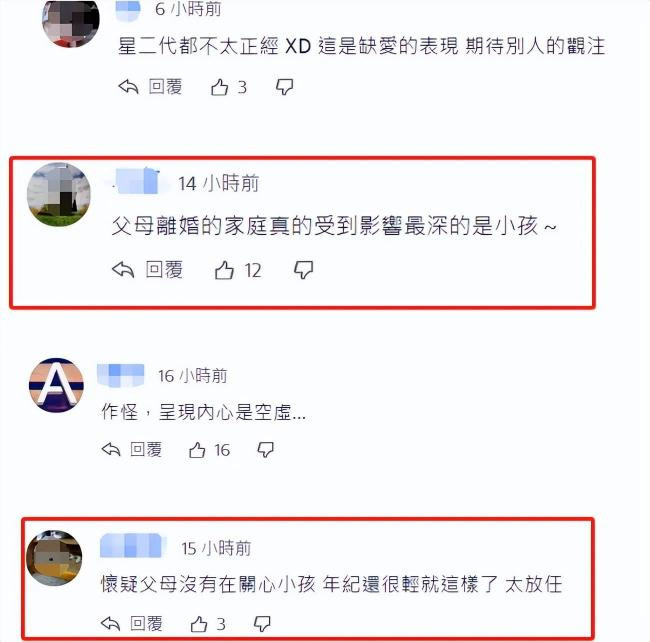Reply arrow on 15 小時前 comment
This screenshot has height=642, width=650.
click(x=110, y=623)
